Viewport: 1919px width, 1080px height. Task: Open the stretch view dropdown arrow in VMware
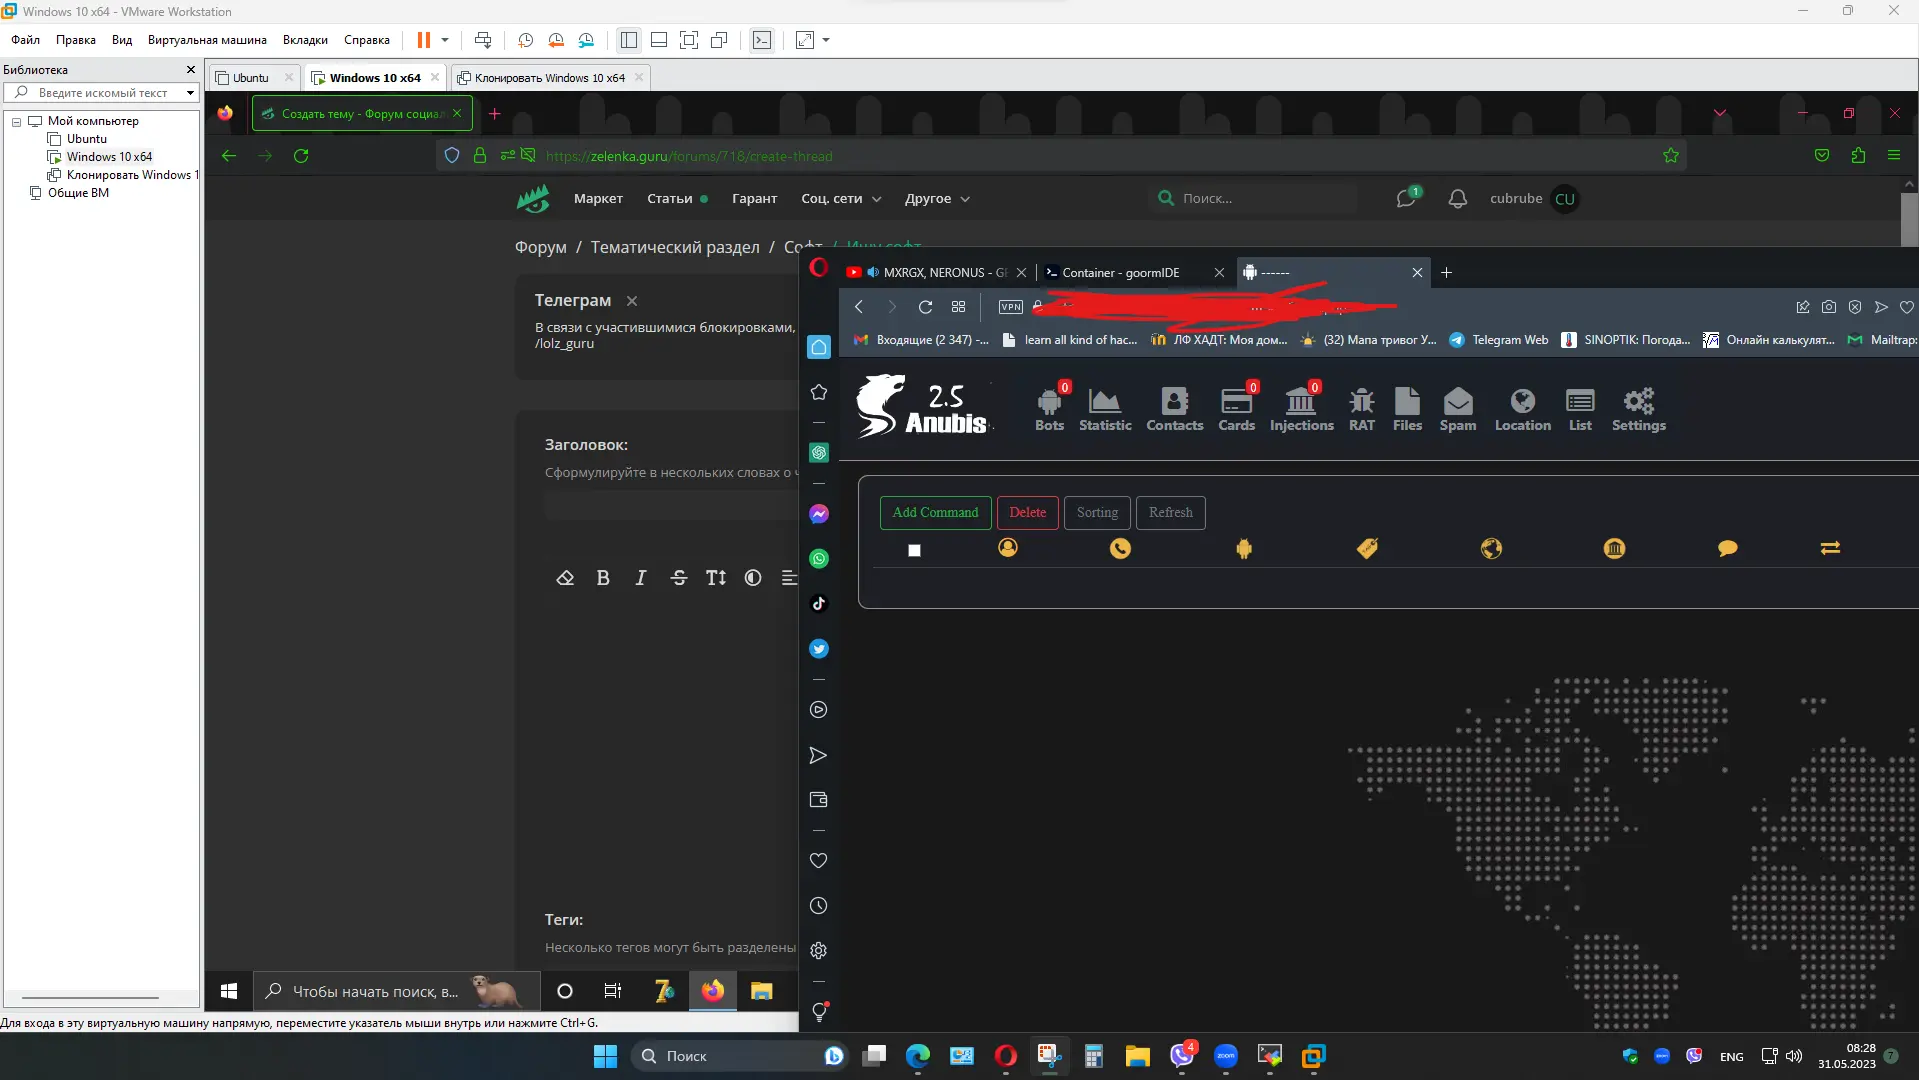[826, 40]
